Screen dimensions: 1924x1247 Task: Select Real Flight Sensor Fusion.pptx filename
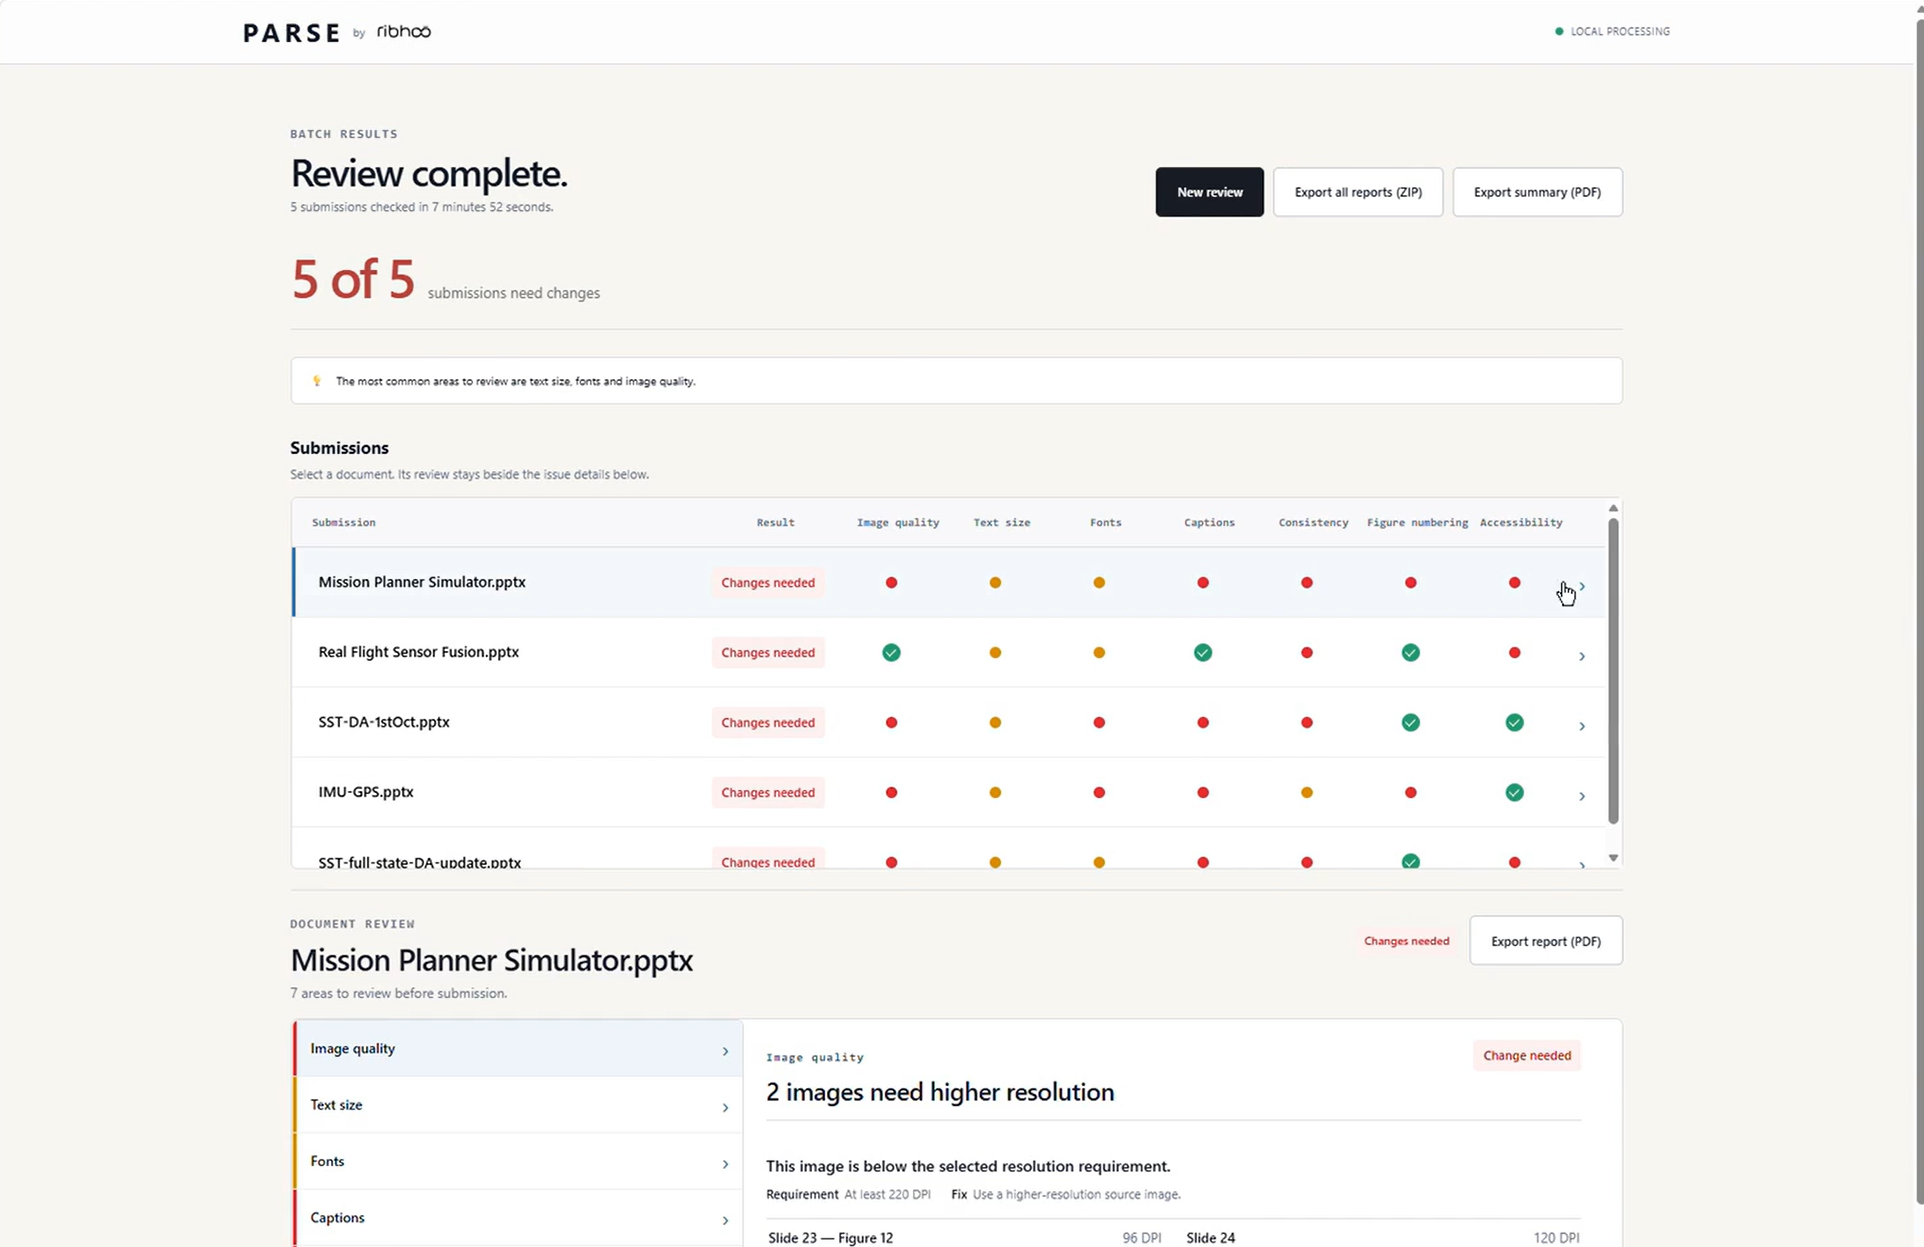418,652
